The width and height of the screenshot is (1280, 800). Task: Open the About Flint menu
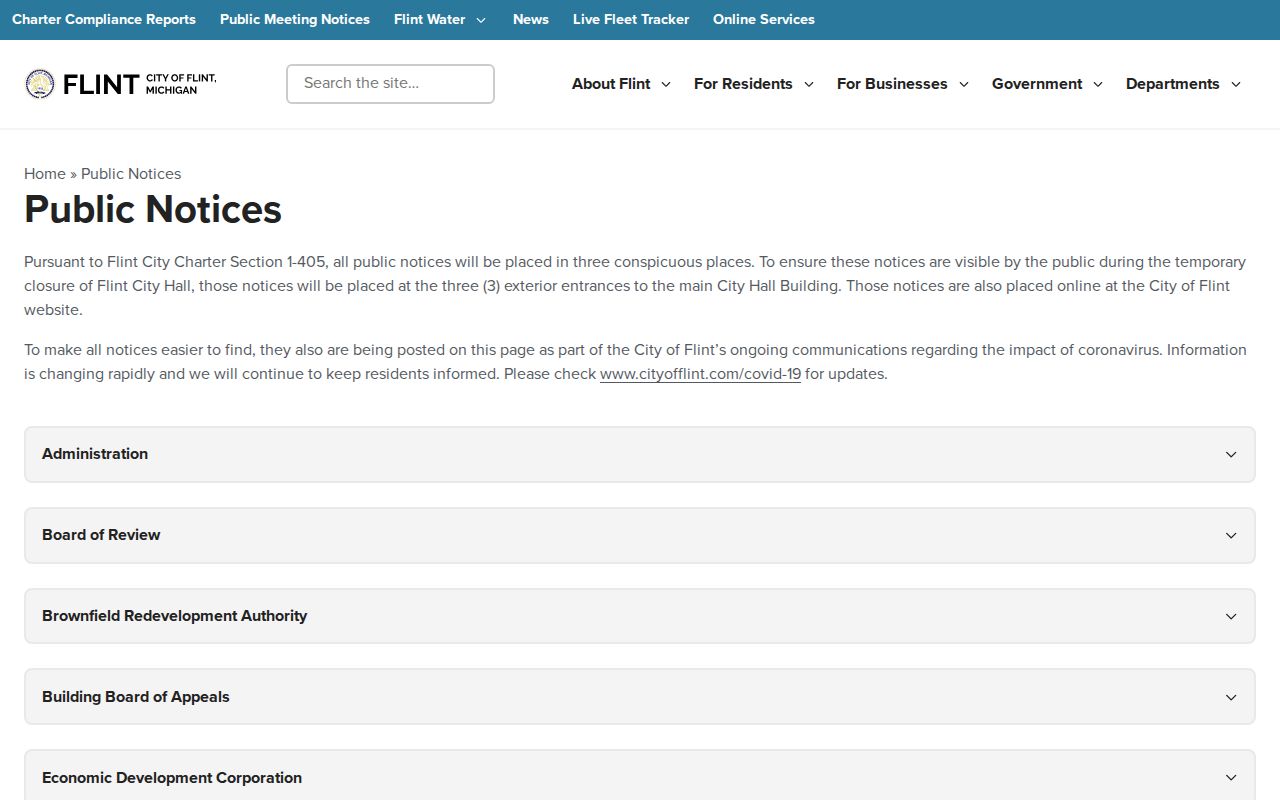click(x=611, y=84)
